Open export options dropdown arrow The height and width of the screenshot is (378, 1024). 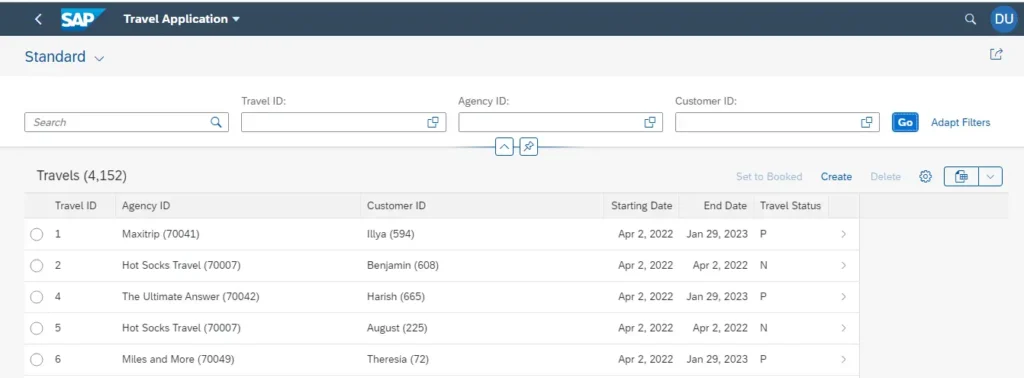coord(991,176)
